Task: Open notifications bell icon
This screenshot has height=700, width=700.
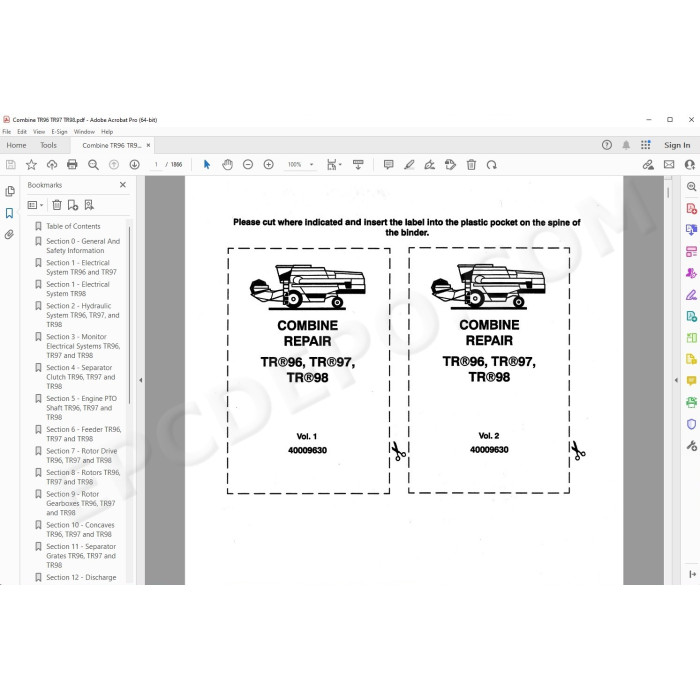Action: coord(626,145)
